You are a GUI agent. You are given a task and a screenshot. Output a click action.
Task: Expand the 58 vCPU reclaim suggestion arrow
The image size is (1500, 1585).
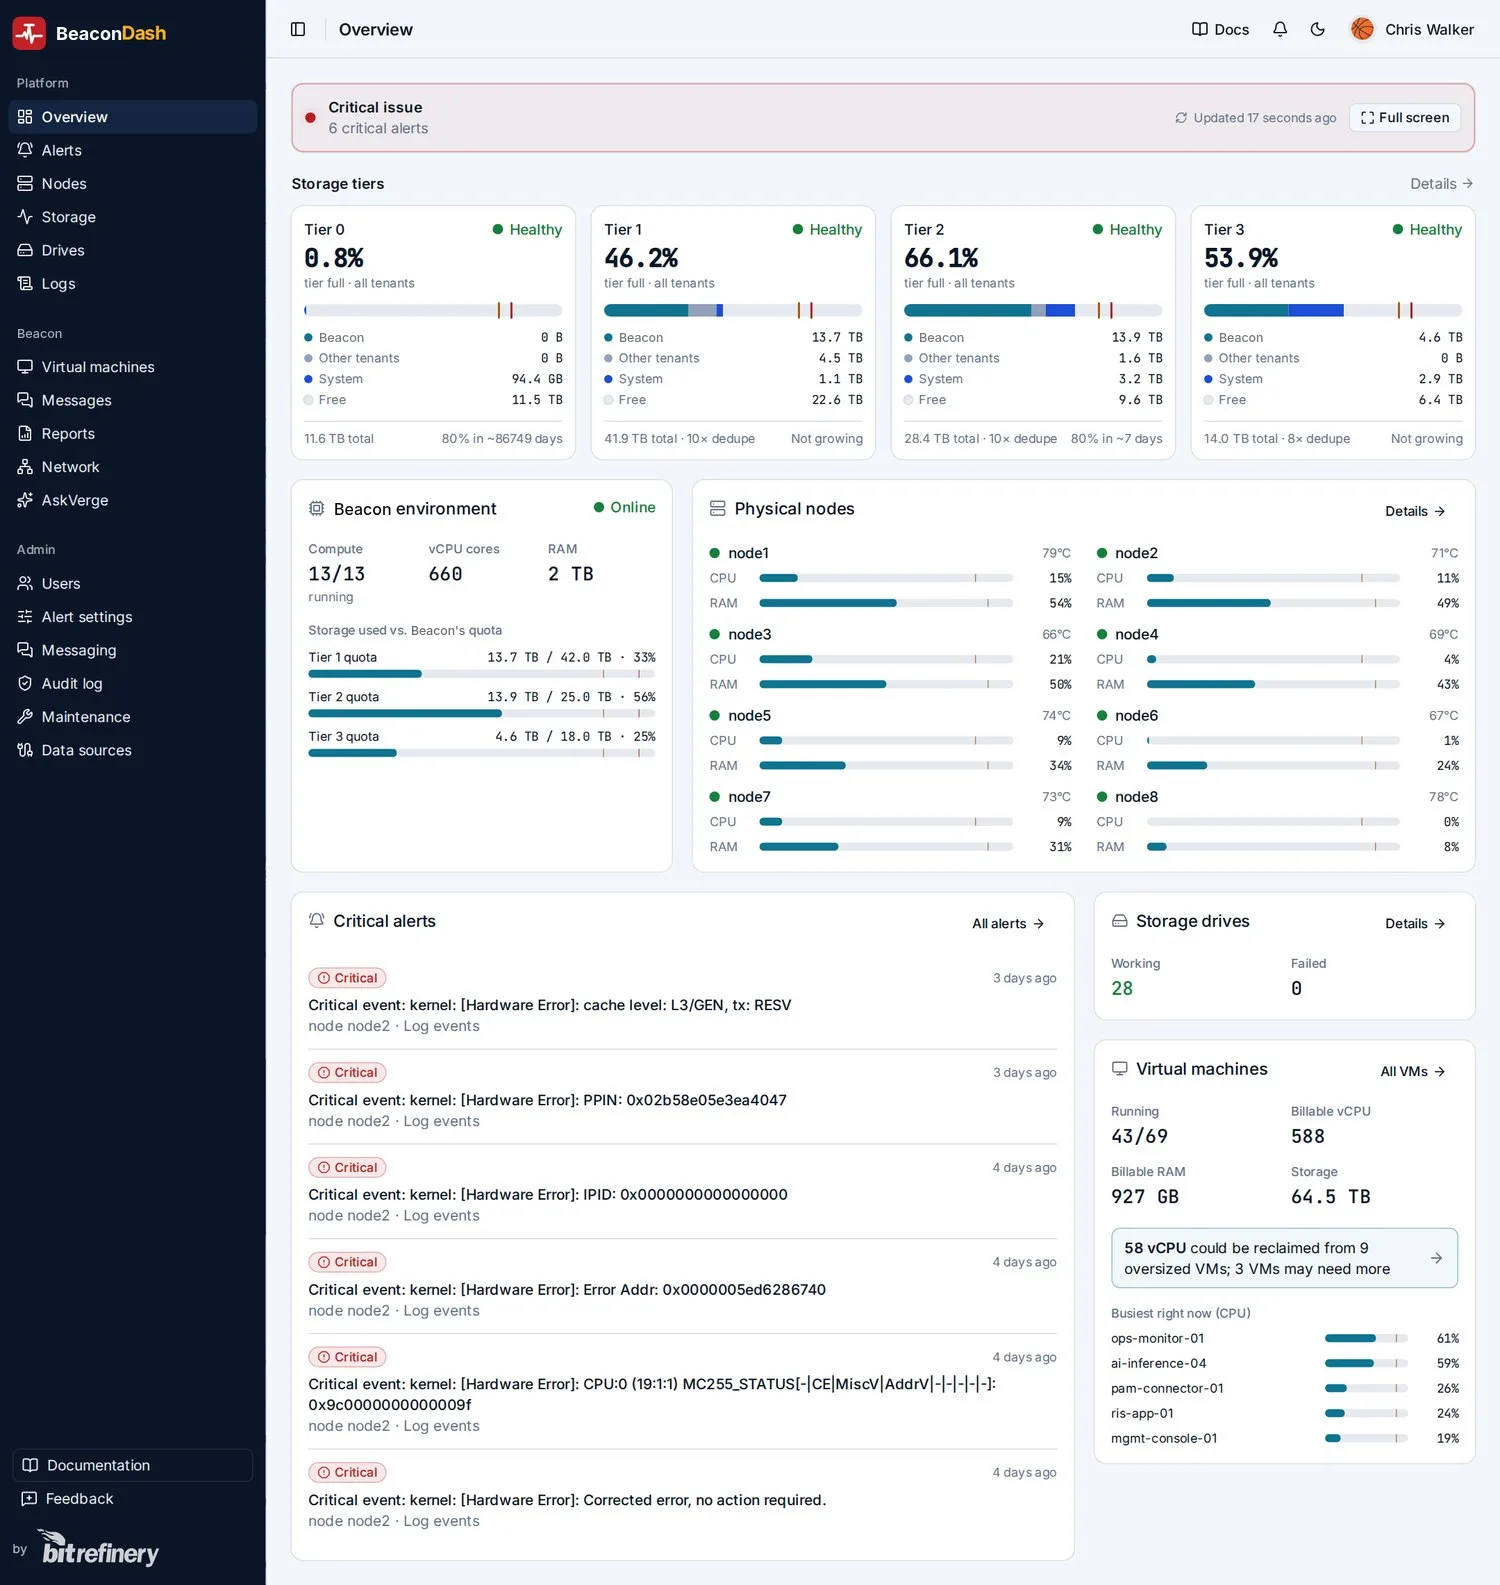pyautogui.click(x=1436, y=1258)
